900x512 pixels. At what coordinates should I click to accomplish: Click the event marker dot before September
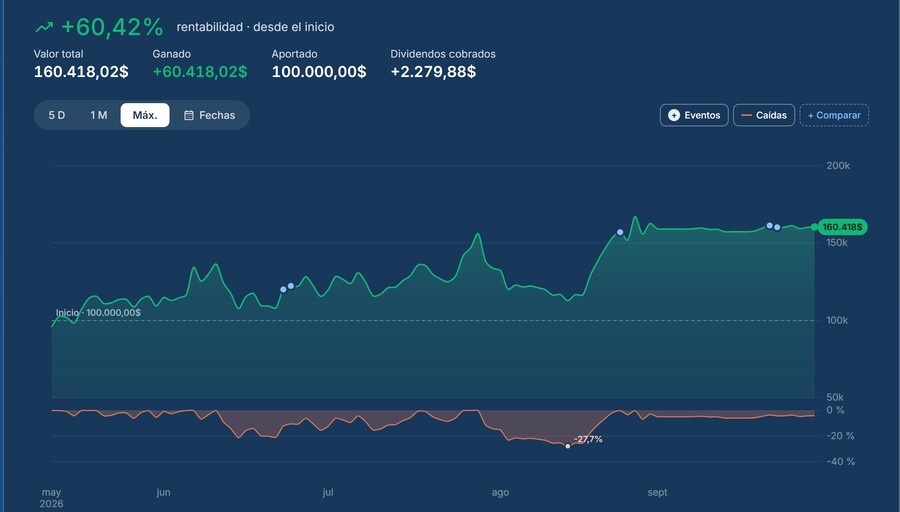pyautogui.click(x=620, y=232)
